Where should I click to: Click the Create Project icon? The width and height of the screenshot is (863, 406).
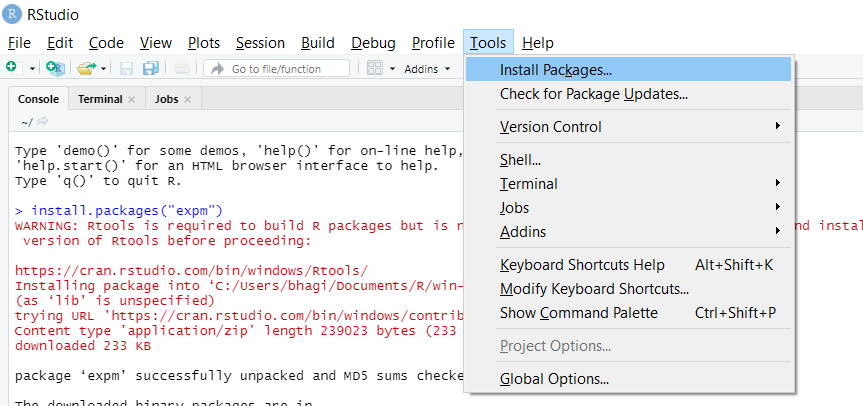(56, 68)
